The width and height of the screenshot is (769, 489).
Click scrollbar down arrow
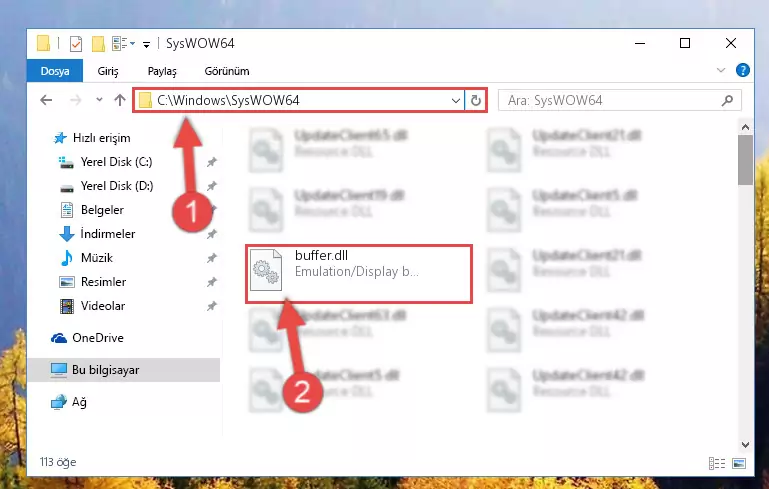tap(745, 445)
